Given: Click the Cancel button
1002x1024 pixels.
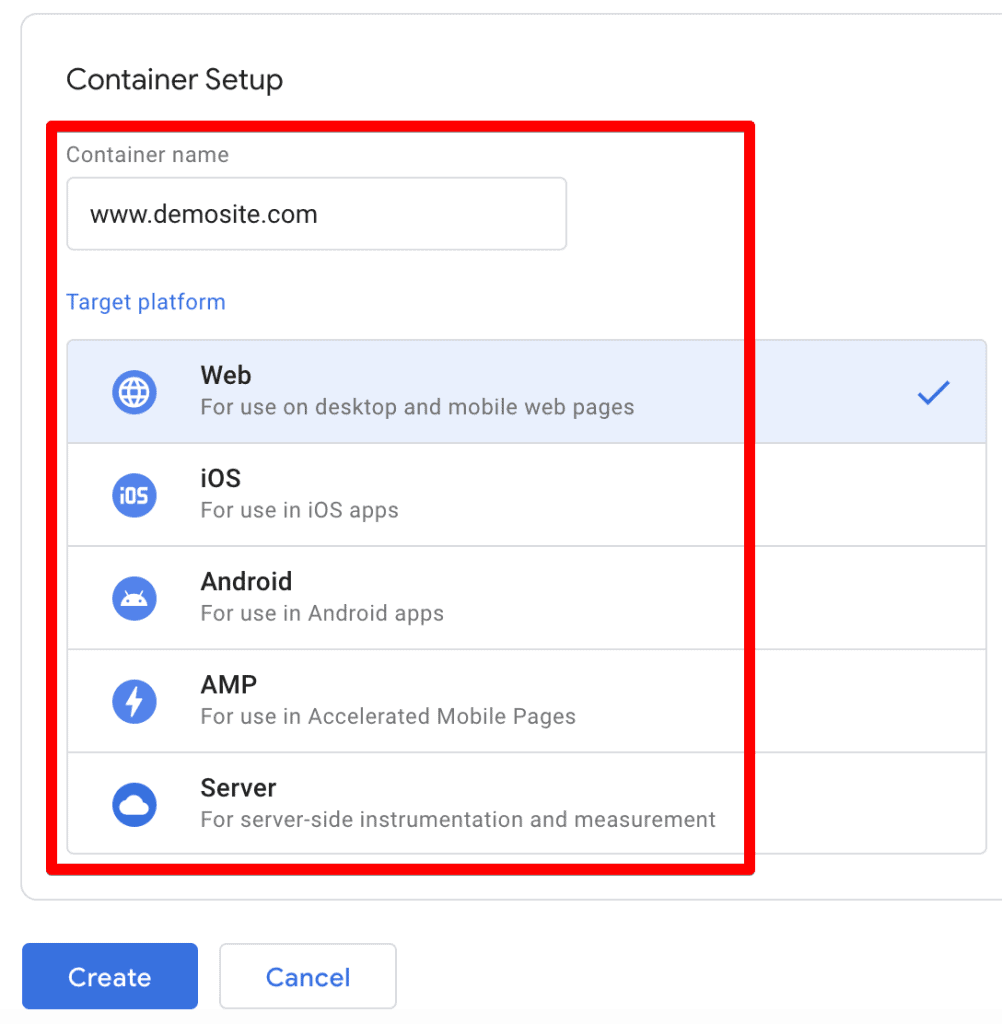Looking at the screenshot, I should click(x=307, y=977).
